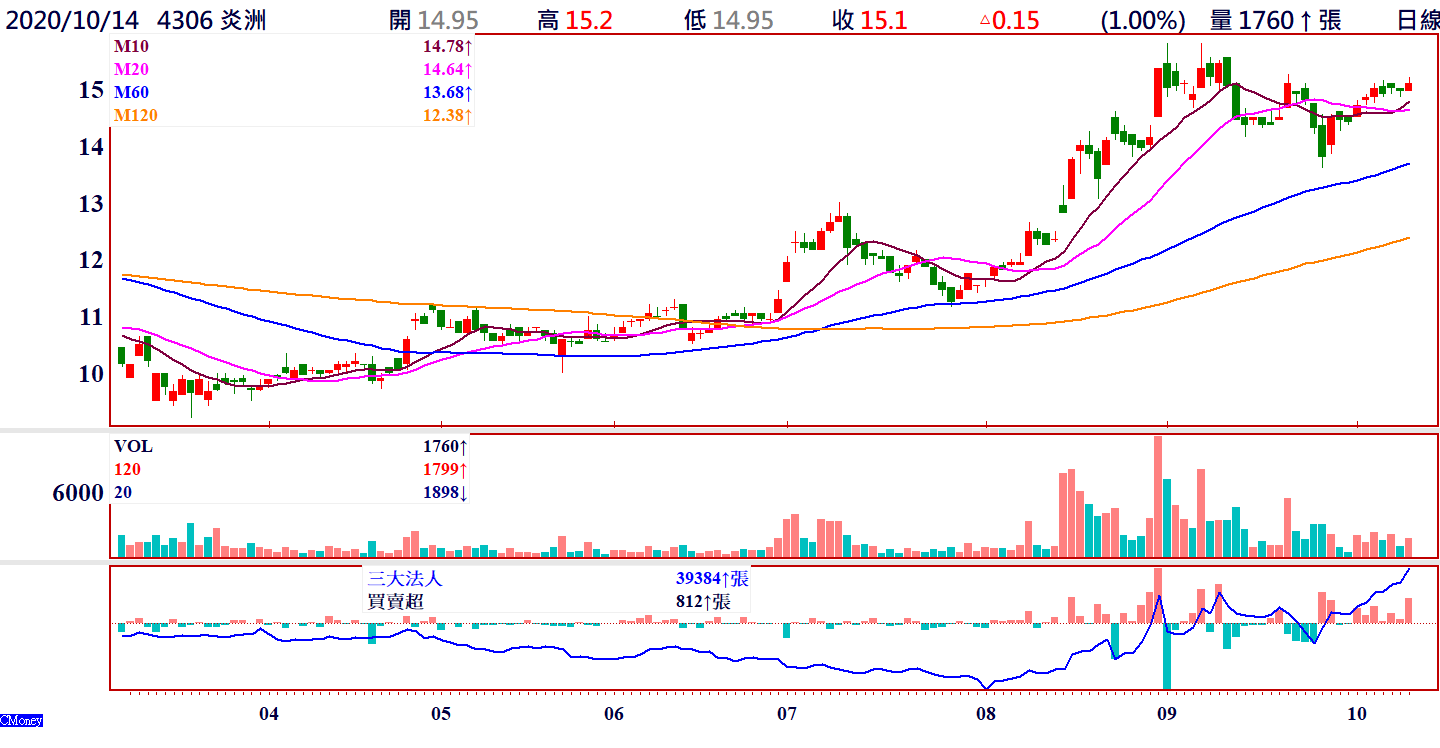Click the up arrow beside M120 value 12.38
Screen dimensions: 1440x748
pyautogui.click(x=467, y=115)
